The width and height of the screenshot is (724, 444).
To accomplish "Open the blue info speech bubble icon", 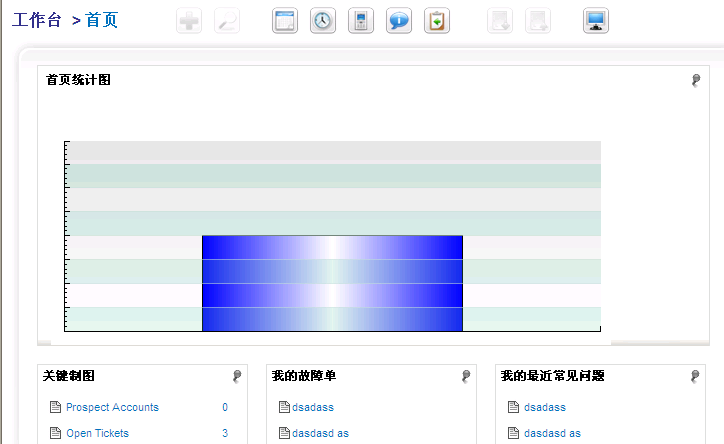I will pos(399,20).
